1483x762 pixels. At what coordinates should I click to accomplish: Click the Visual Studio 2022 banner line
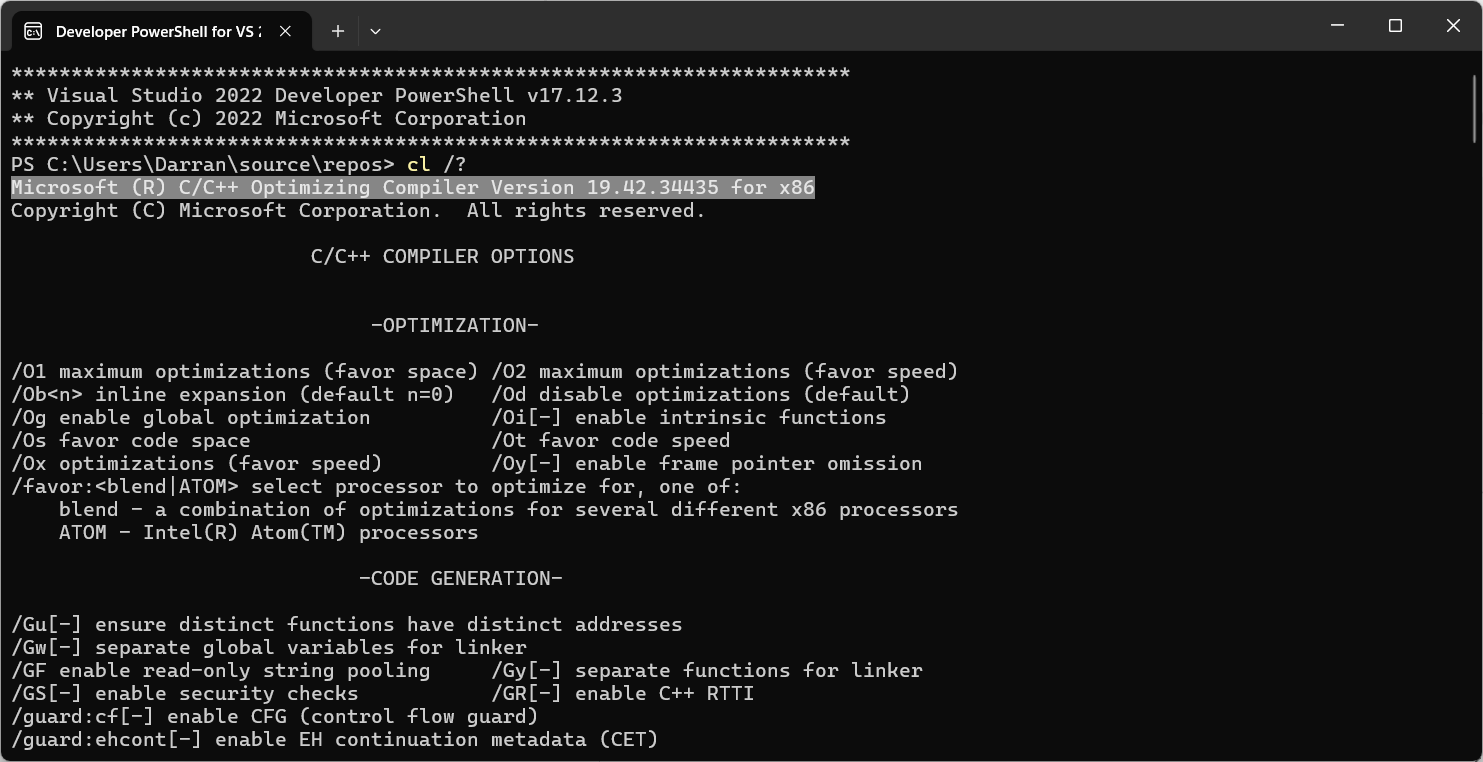pyautogui.click(x=317, y=96)
